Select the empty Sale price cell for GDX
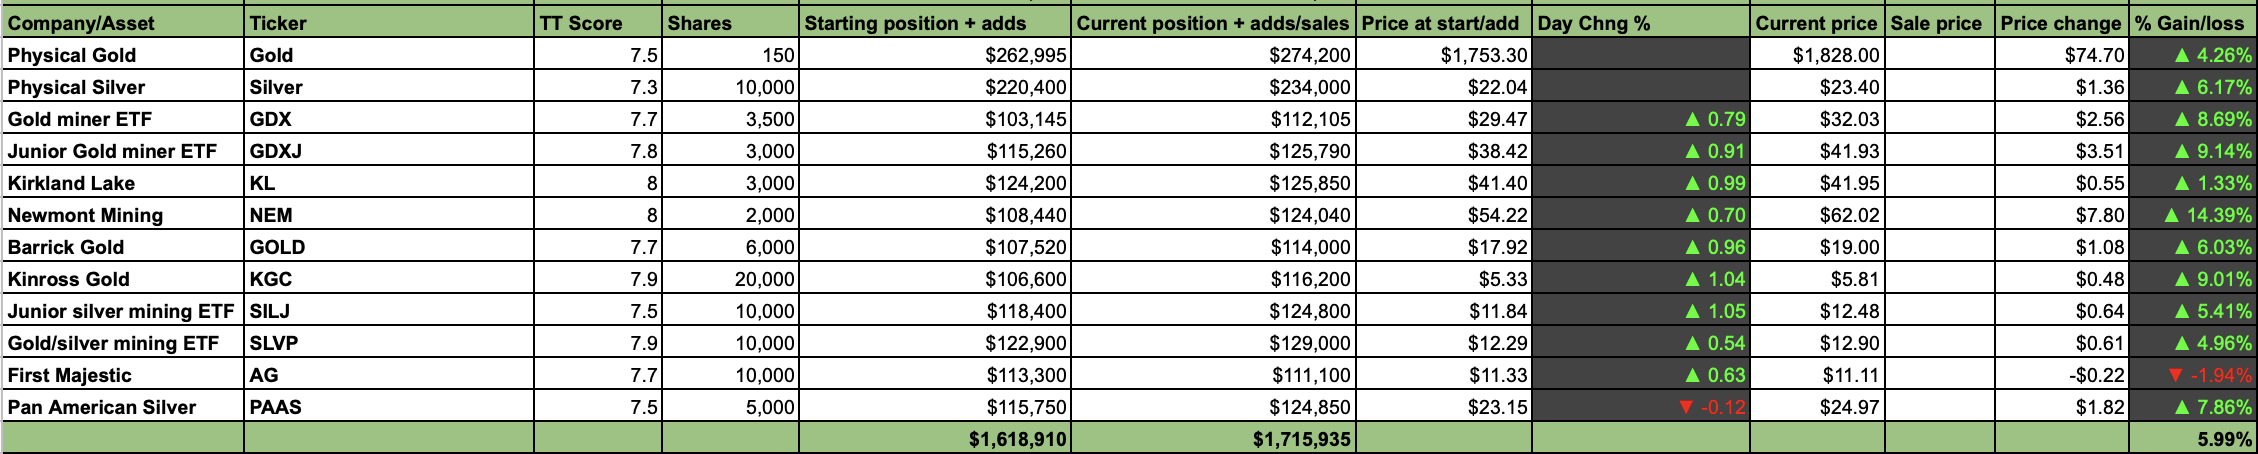This screenshot has width=2258, height=454. point(1939,119)
